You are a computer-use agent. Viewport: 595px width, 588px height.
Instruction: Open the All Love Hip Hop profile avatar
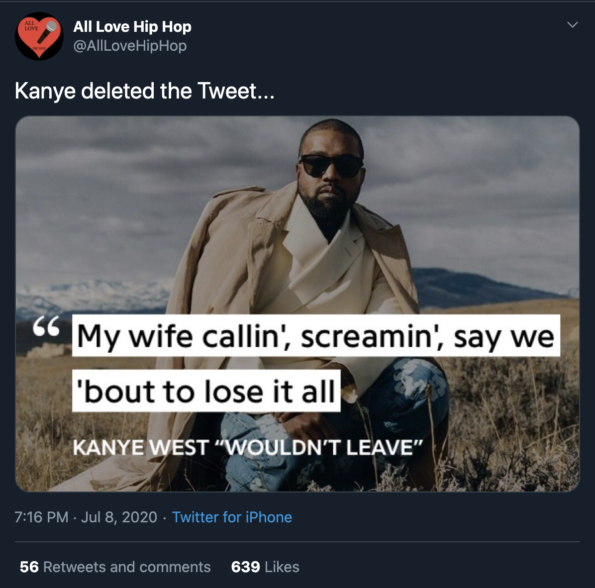(39, 36)
